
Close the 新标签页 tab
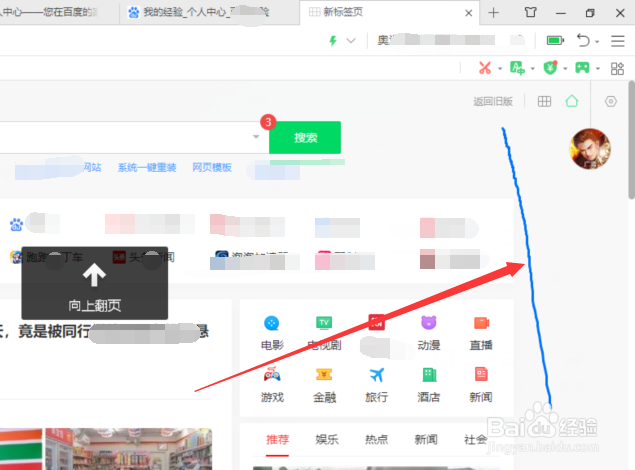(x=469, y=13)
